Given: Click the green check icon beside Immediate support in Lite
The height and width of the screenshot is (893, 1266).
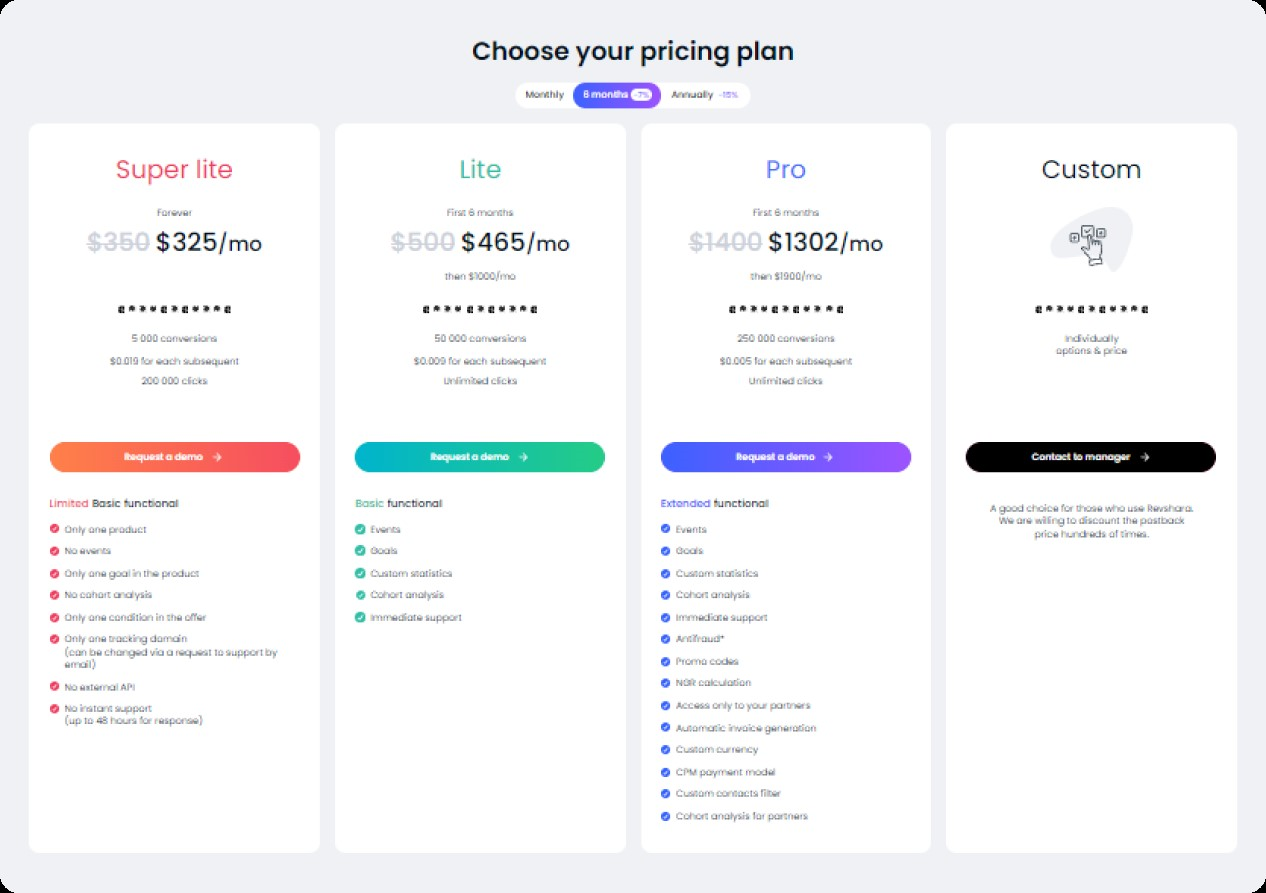Looking at the screenshot, I should pyautogui.click(x=360, y=617).
